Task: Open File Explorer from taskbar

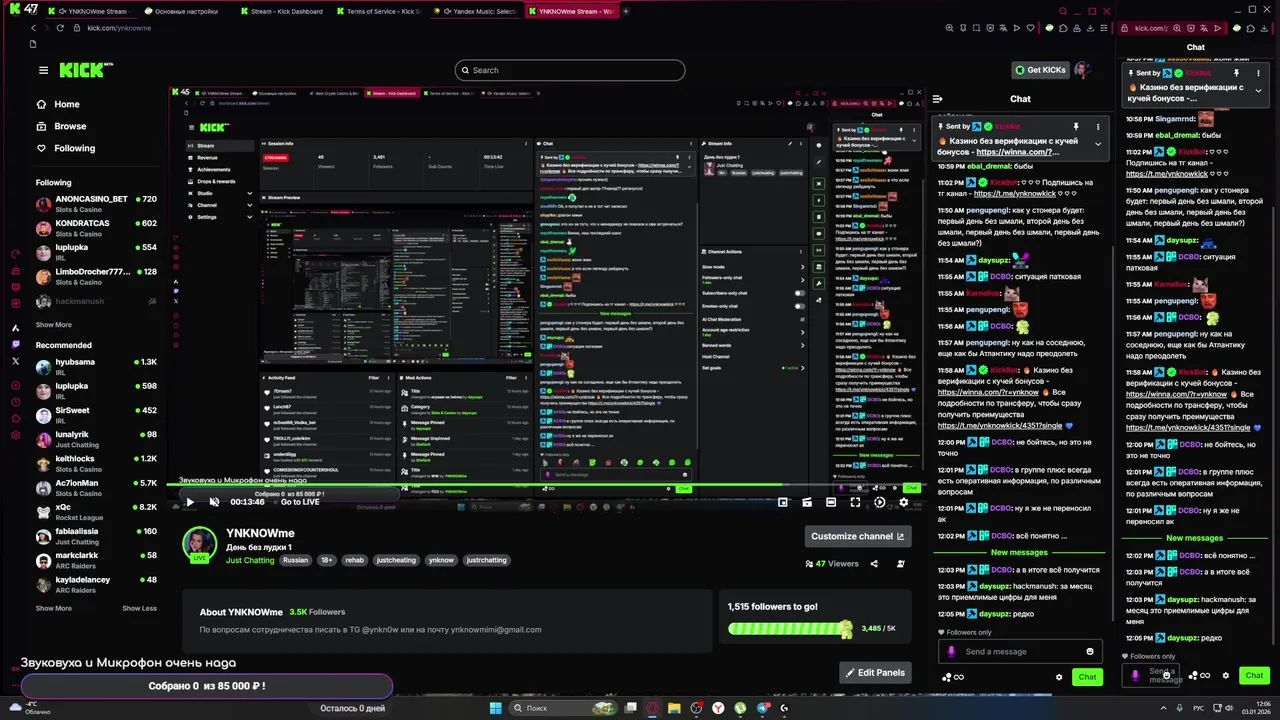Action: click(x=675, y=708)
